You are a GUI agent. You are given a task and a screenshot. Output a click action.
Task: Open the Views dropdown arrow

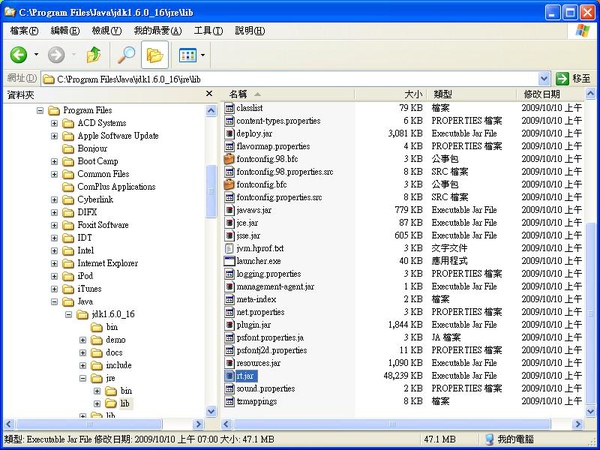tap(203, 55)
